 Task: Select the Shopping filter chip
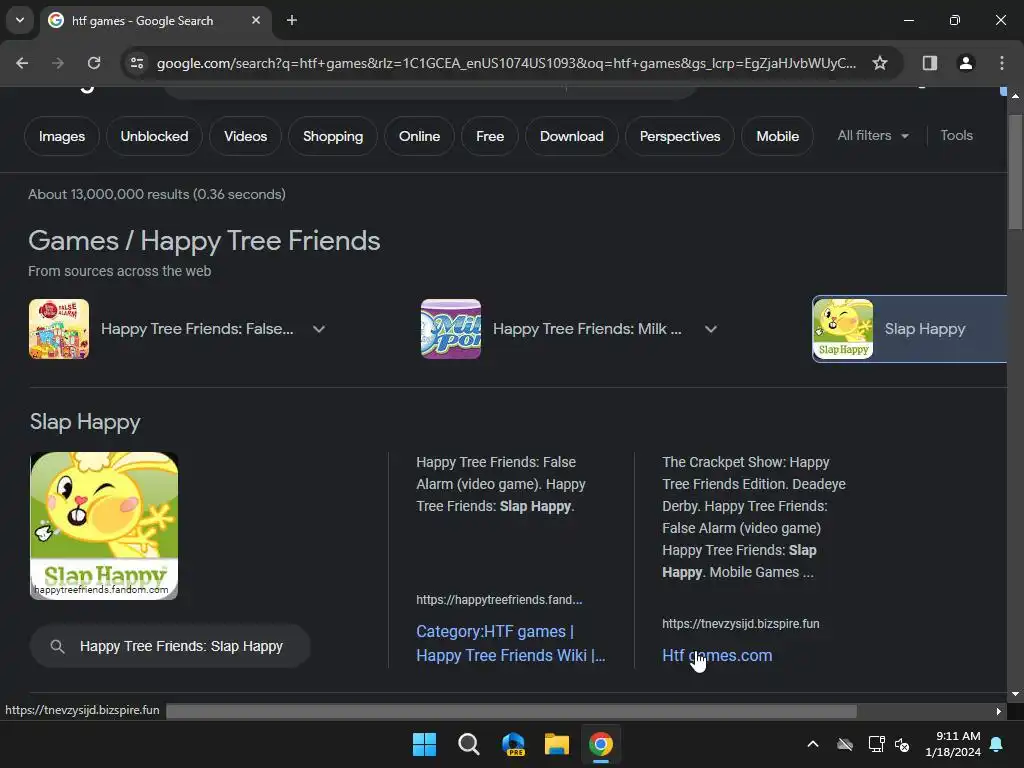[333, 136]
